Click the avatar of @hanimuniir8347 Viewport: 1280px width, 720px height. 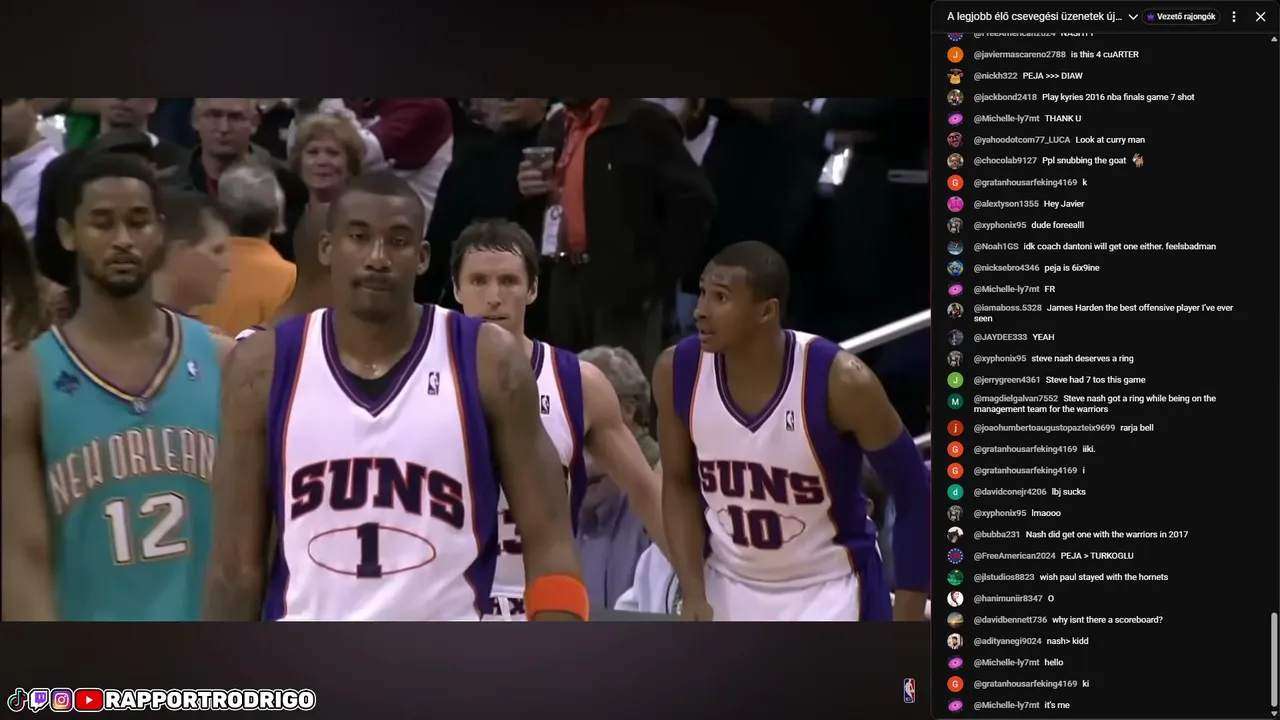955,599
